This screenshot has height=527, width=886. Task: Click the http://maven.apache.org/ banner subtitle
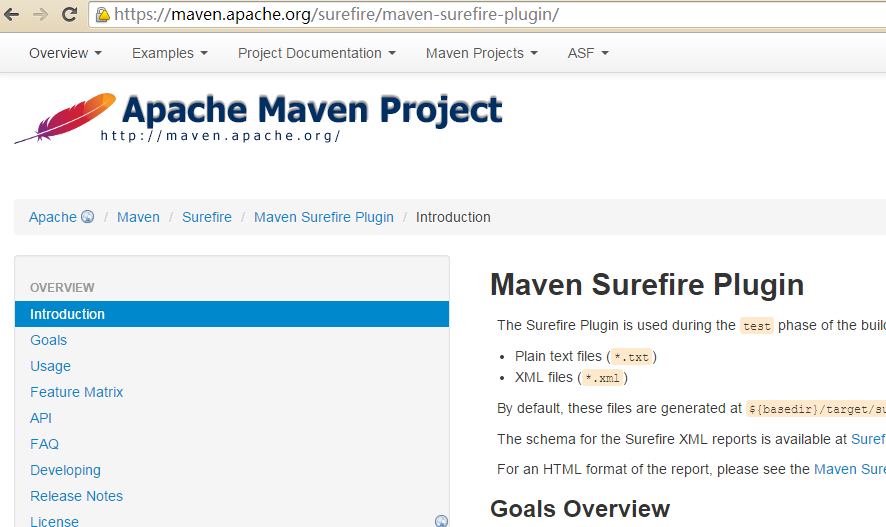click(x=220, y=136)
